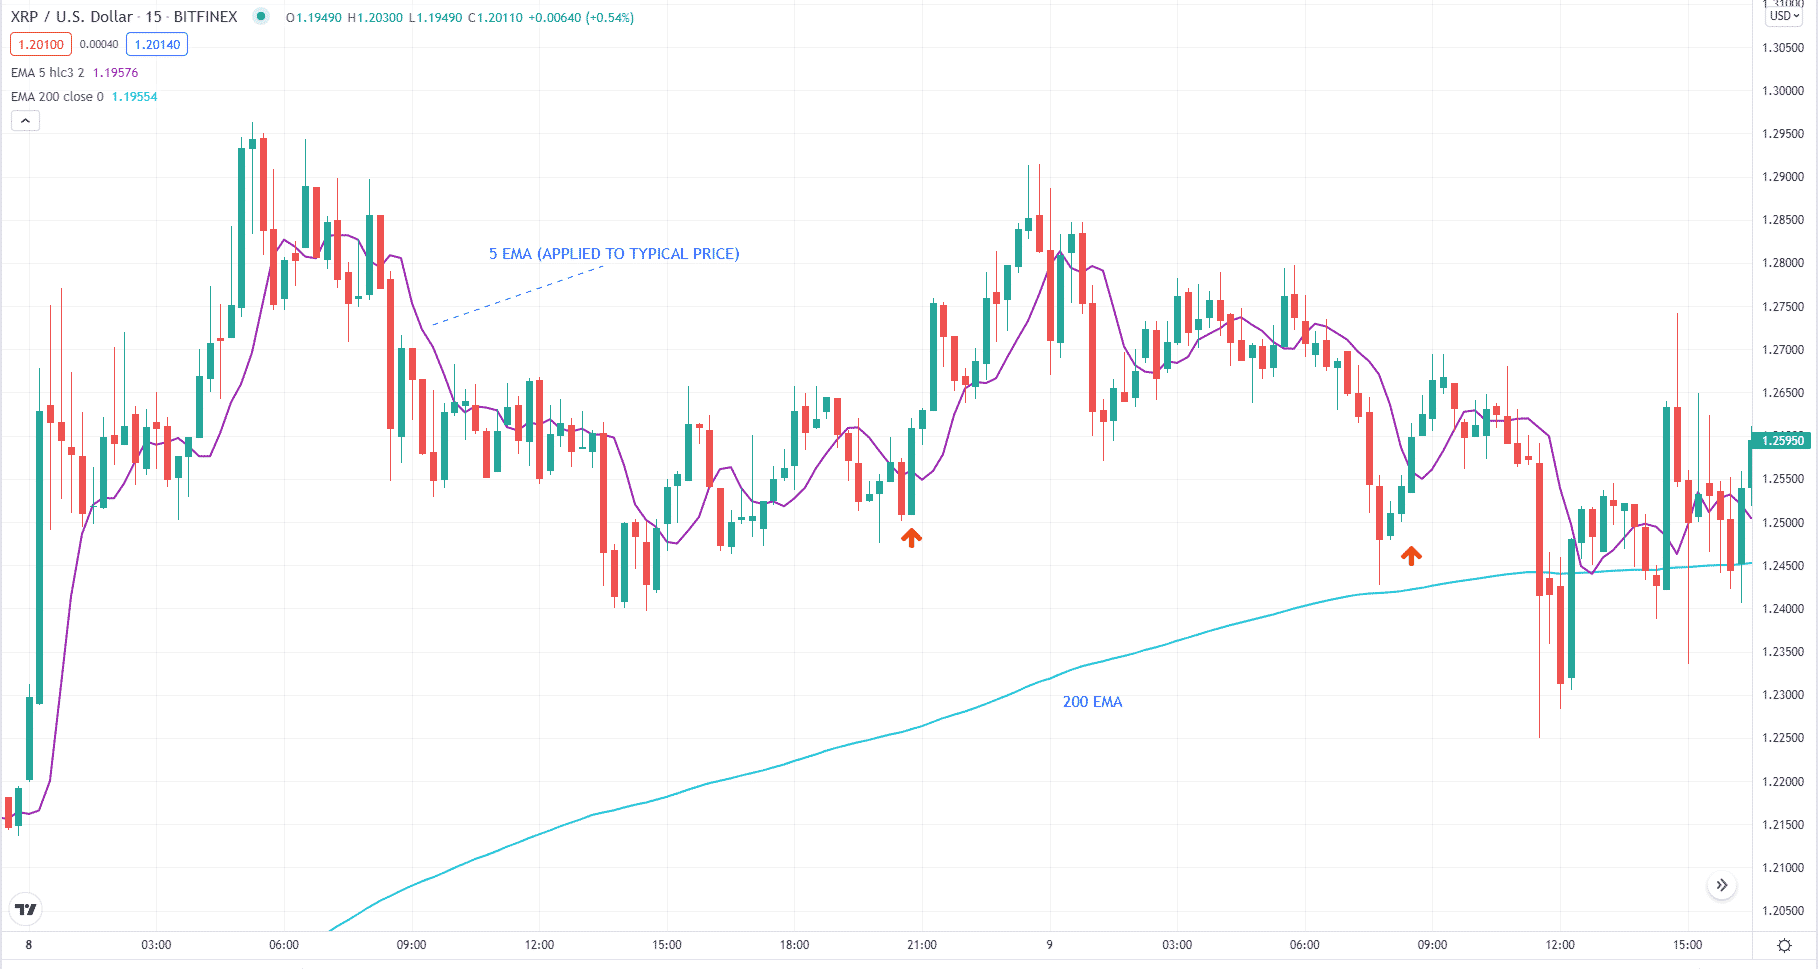Click the EMA 5 value 1.19576

coord(115,73)
